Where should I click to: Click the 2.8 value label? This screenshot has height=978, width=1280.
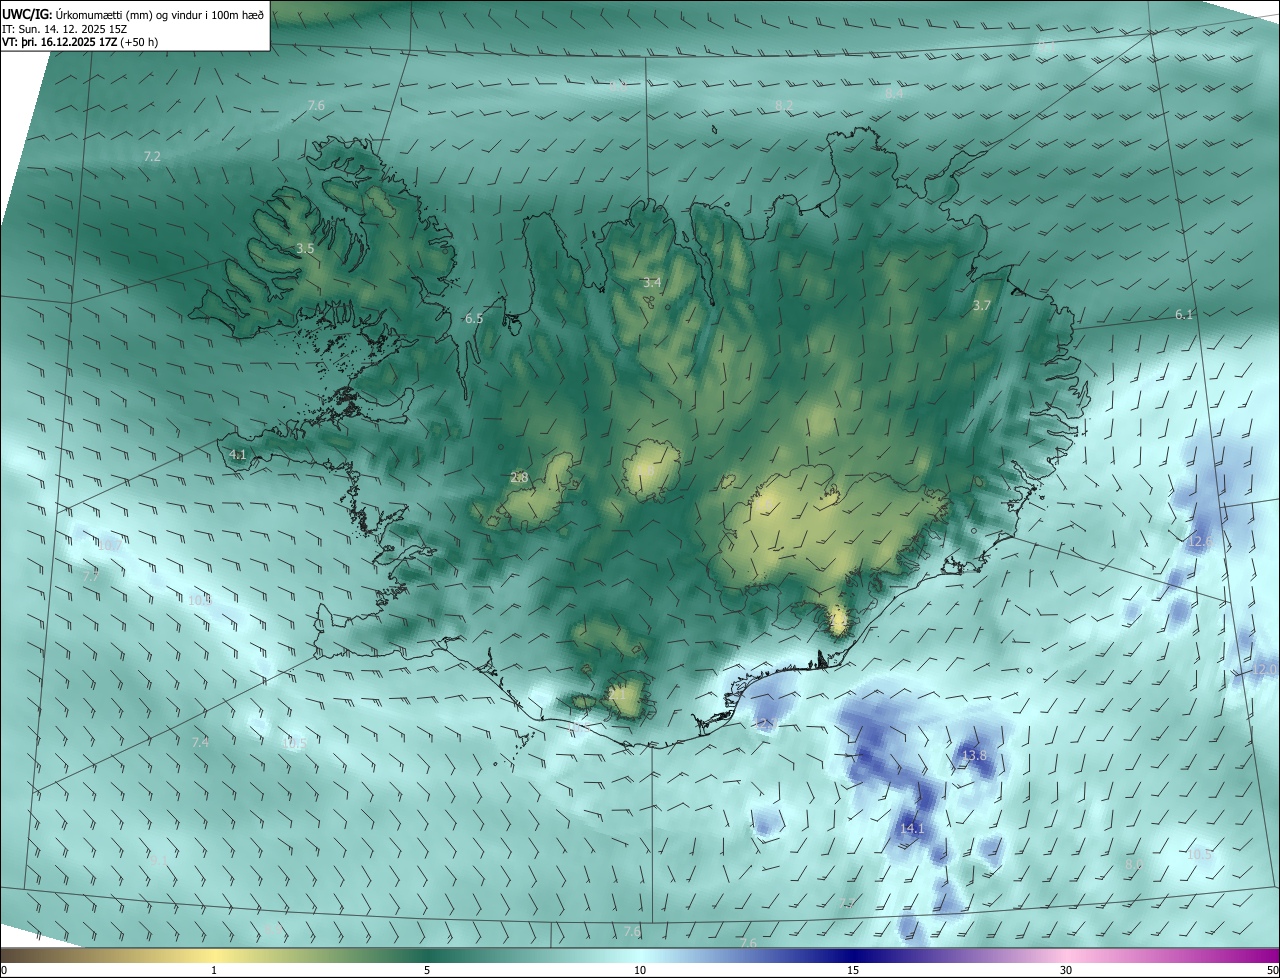tap(519, 478)
